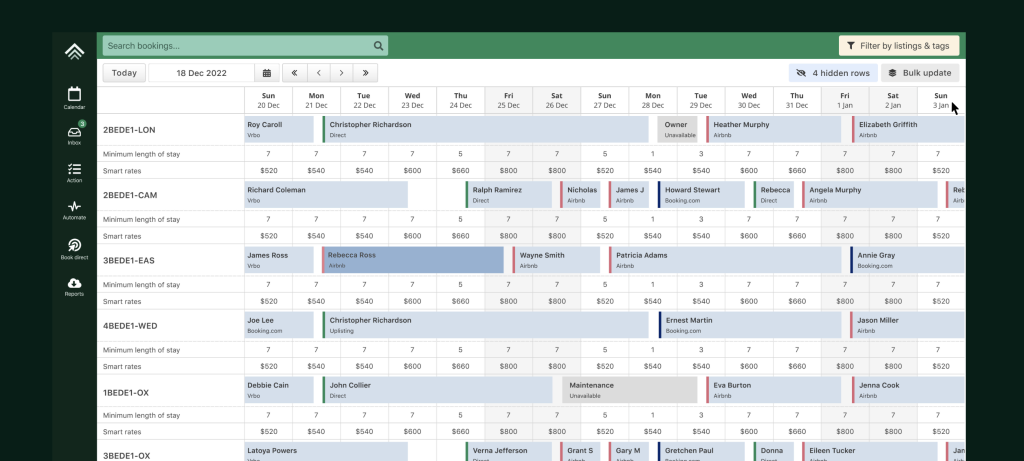Open the Automate section

pyautogui.click(x=74, y=209)
